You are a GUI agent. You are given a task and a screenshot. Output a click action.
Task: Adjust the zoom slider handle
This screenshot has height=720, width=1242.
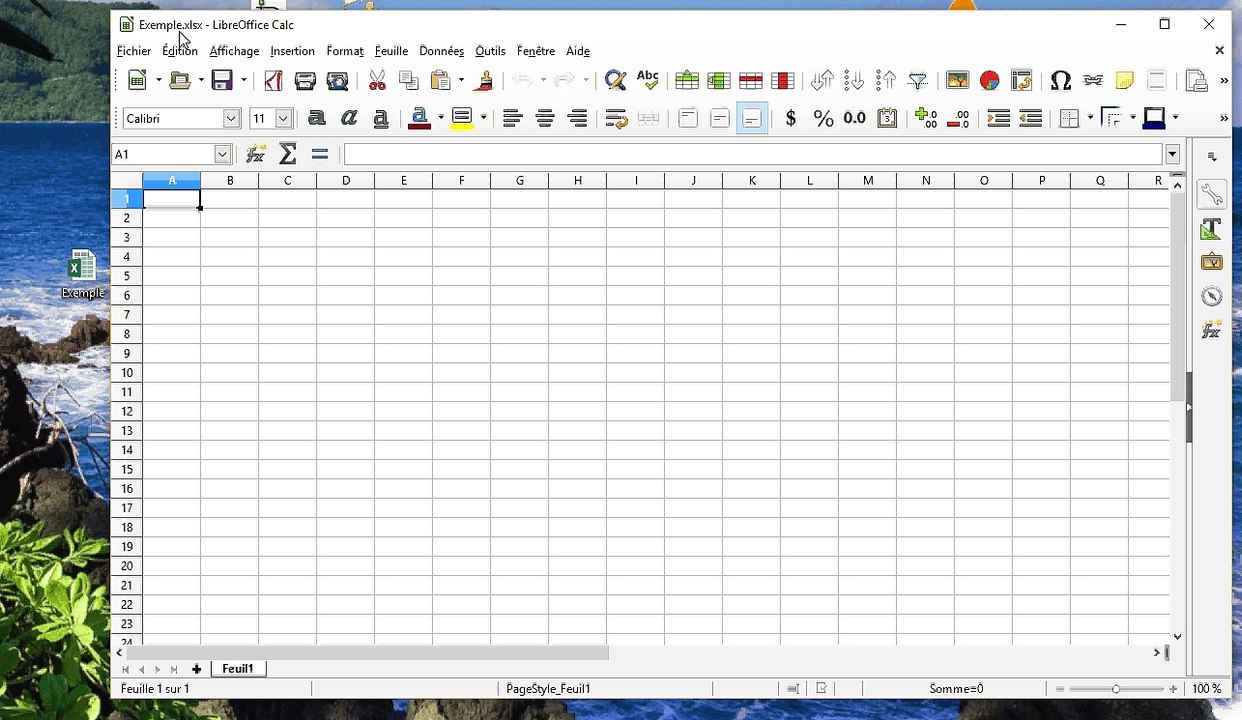[1116, 689]
